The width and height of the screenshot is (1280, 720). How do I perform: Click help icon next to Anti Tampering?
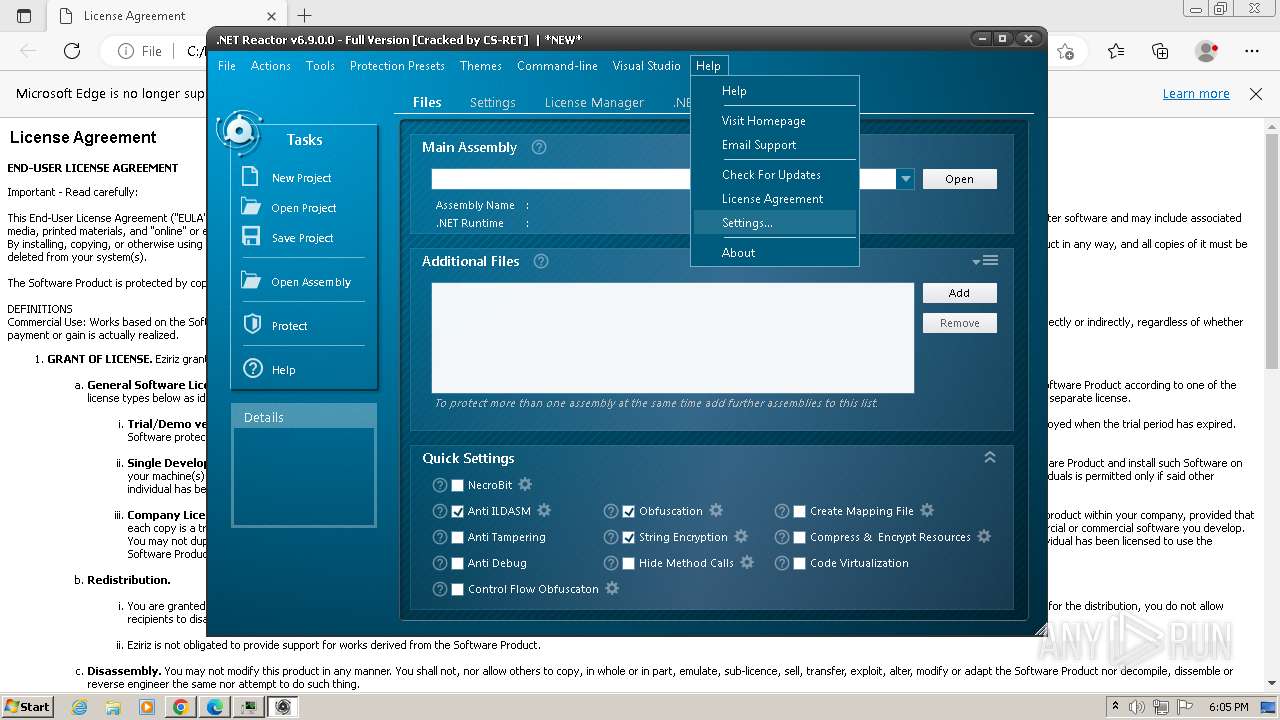coord(440,537)
